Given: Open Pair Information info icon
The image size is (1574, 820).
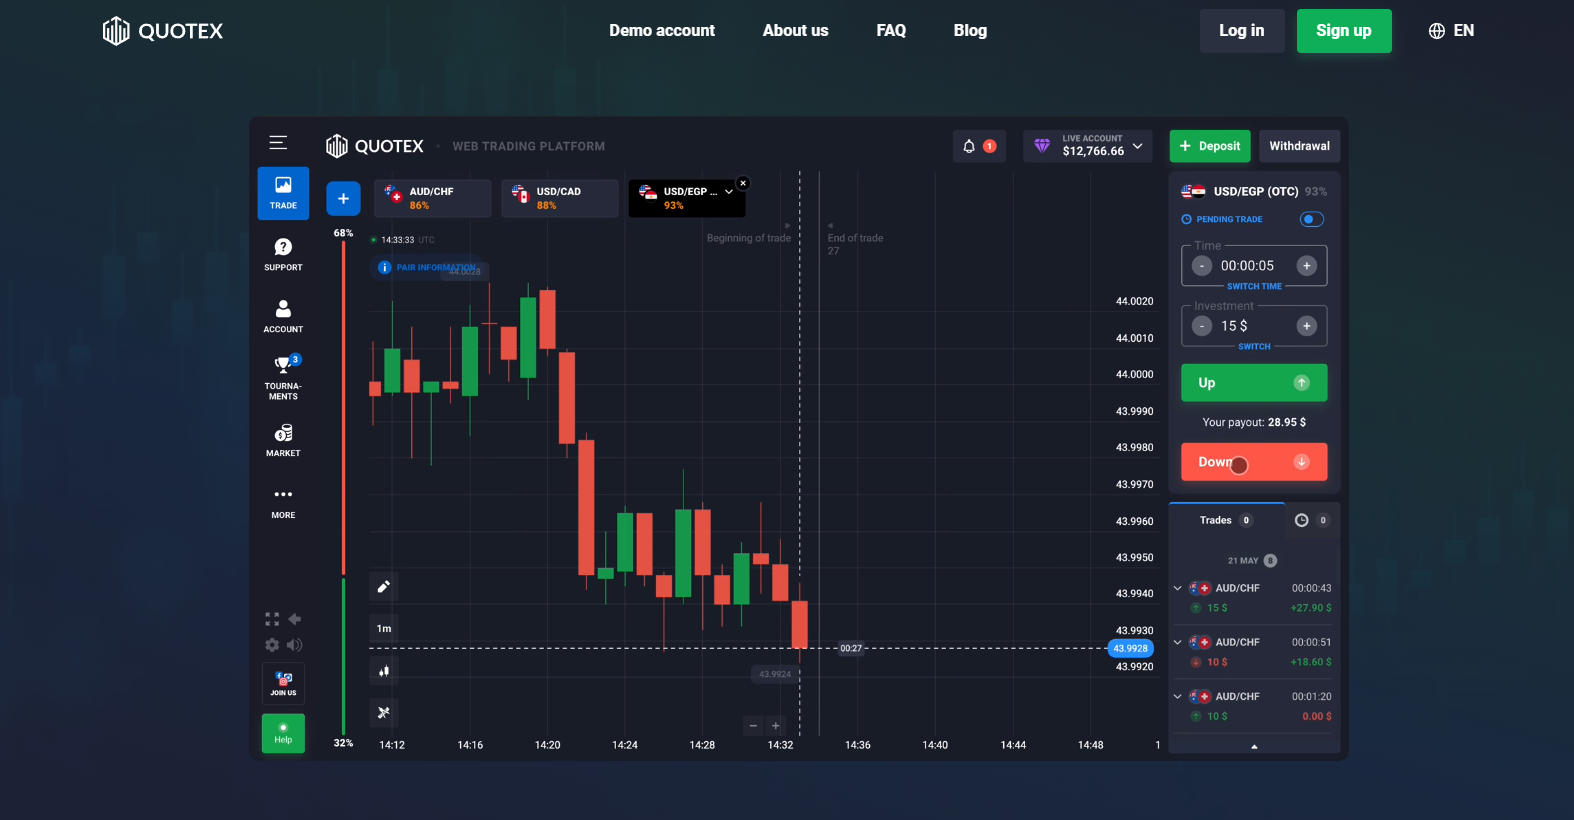Looking at the screenshot, I should tap(384, 267).
